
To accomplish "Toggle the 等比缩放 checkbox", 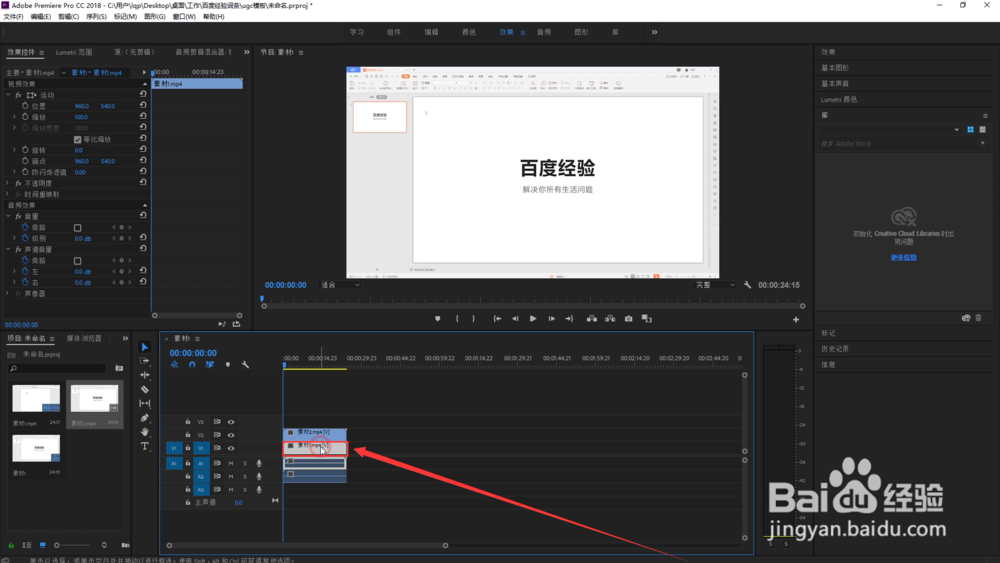I will coord(78,139).
